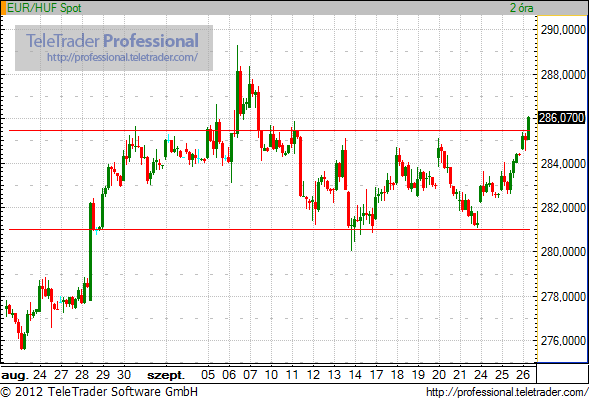Select the aug. month marker on time axis
Image resolution: width=589 pixels, height=401 pixels.
(15, 375)
